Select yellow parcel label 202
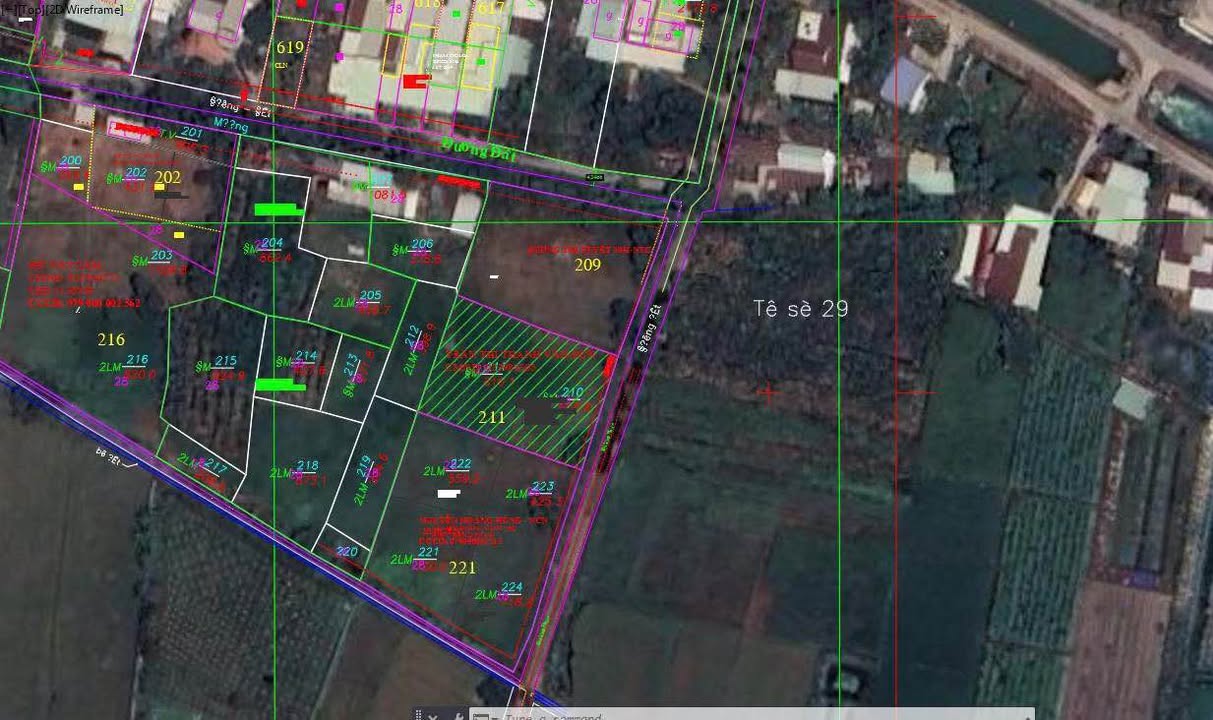This screenshot has width=1213, height=720. click(x=168, y=177)
